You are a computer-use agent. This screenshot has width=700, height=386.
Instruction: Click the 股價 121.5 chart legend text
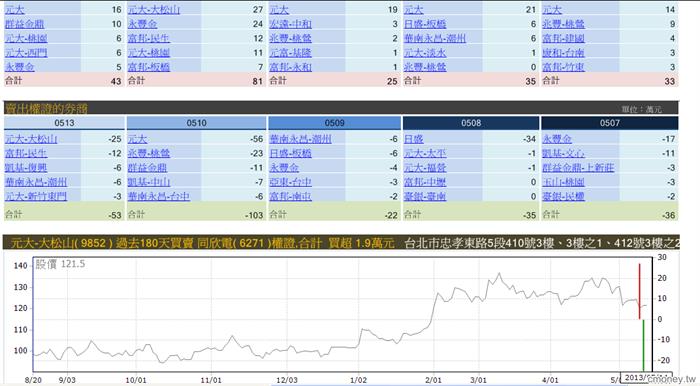(x=60, y=264)
